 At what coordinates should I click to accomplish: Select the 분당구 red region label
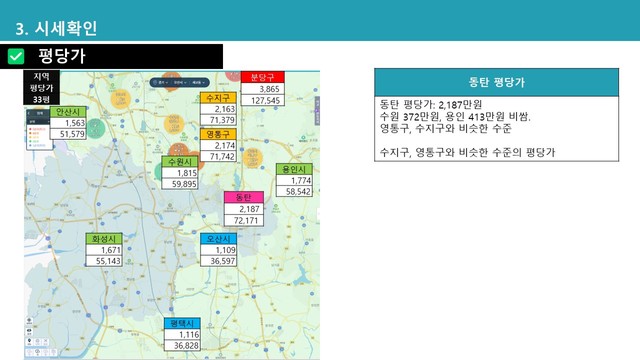[x=262, y=77]
